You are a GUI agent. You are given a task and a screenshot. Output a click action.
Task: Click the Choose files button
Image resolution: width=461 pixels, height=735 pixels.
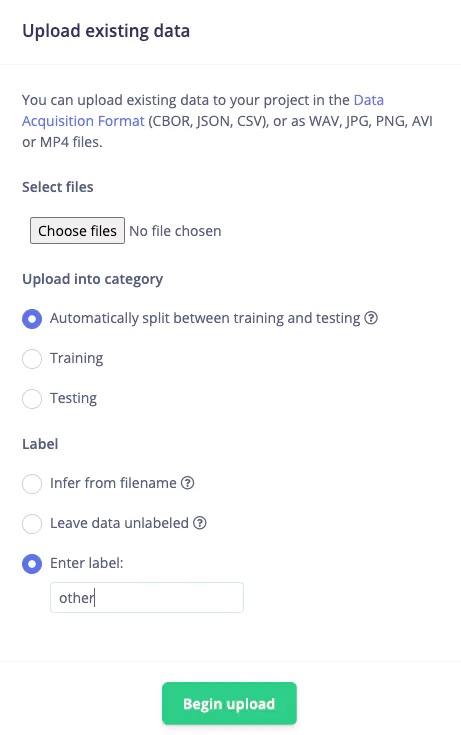77,231
